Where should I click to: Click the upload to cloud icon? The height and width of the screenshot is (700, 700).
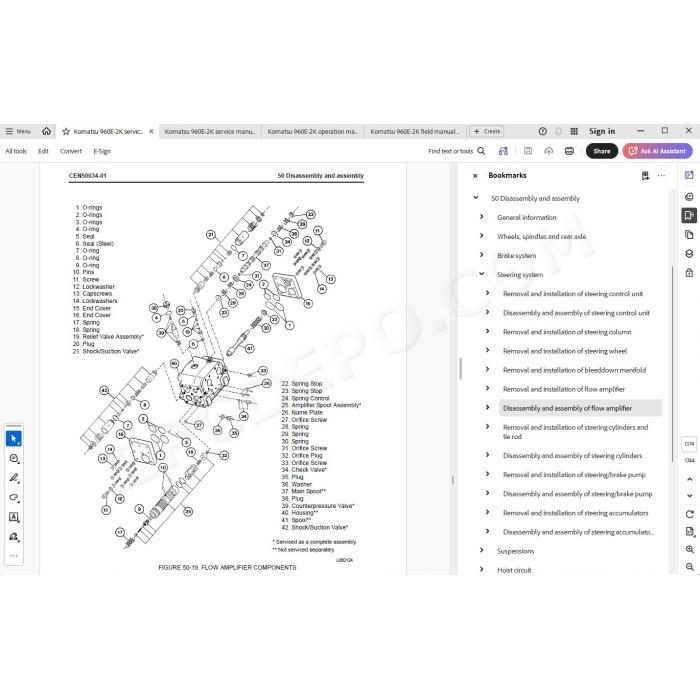(x=549, y=151)
